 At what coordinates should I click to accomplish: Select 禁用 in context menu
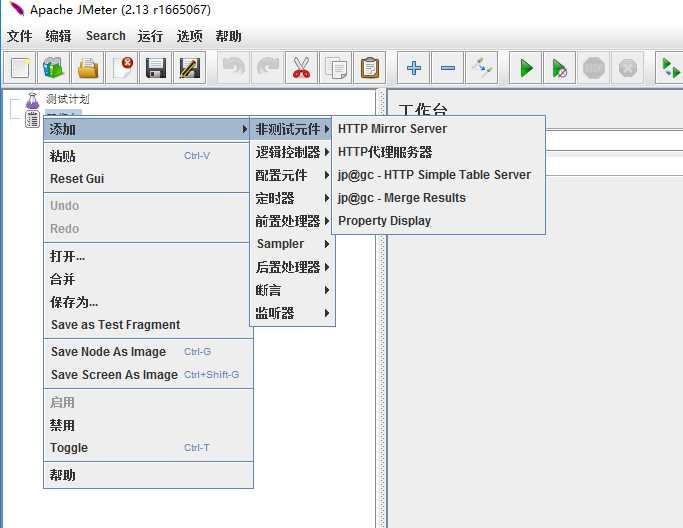[x=148, y=425]
